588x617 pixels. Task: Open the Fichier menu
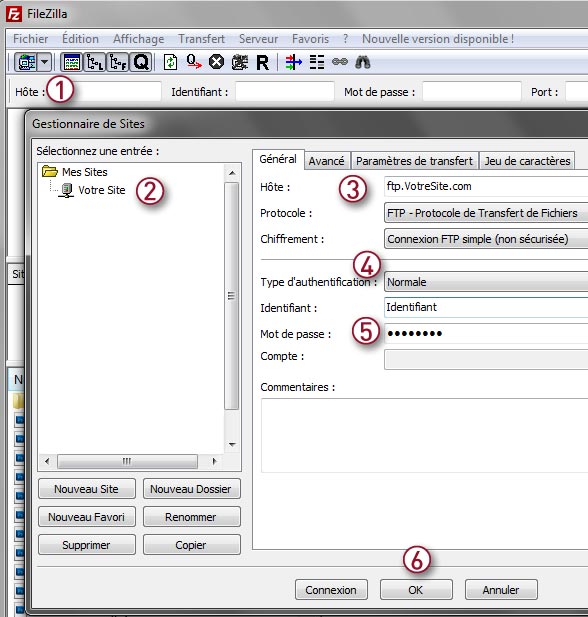point(30,39)
